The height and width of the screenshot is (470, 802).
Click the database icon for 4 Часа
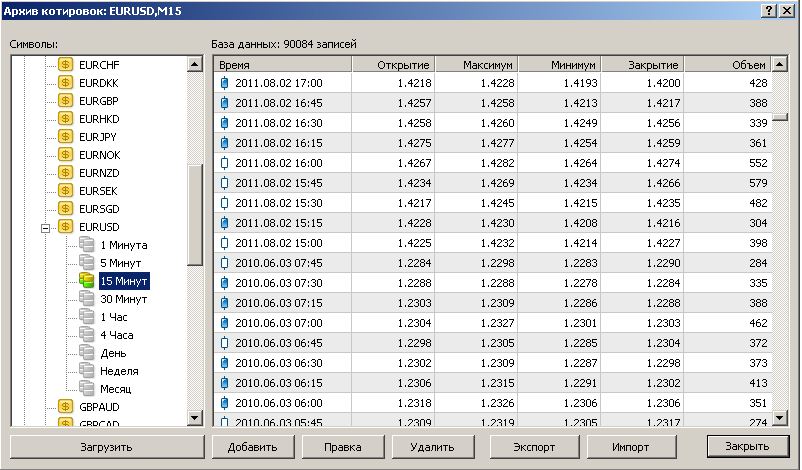coord(86,334)
